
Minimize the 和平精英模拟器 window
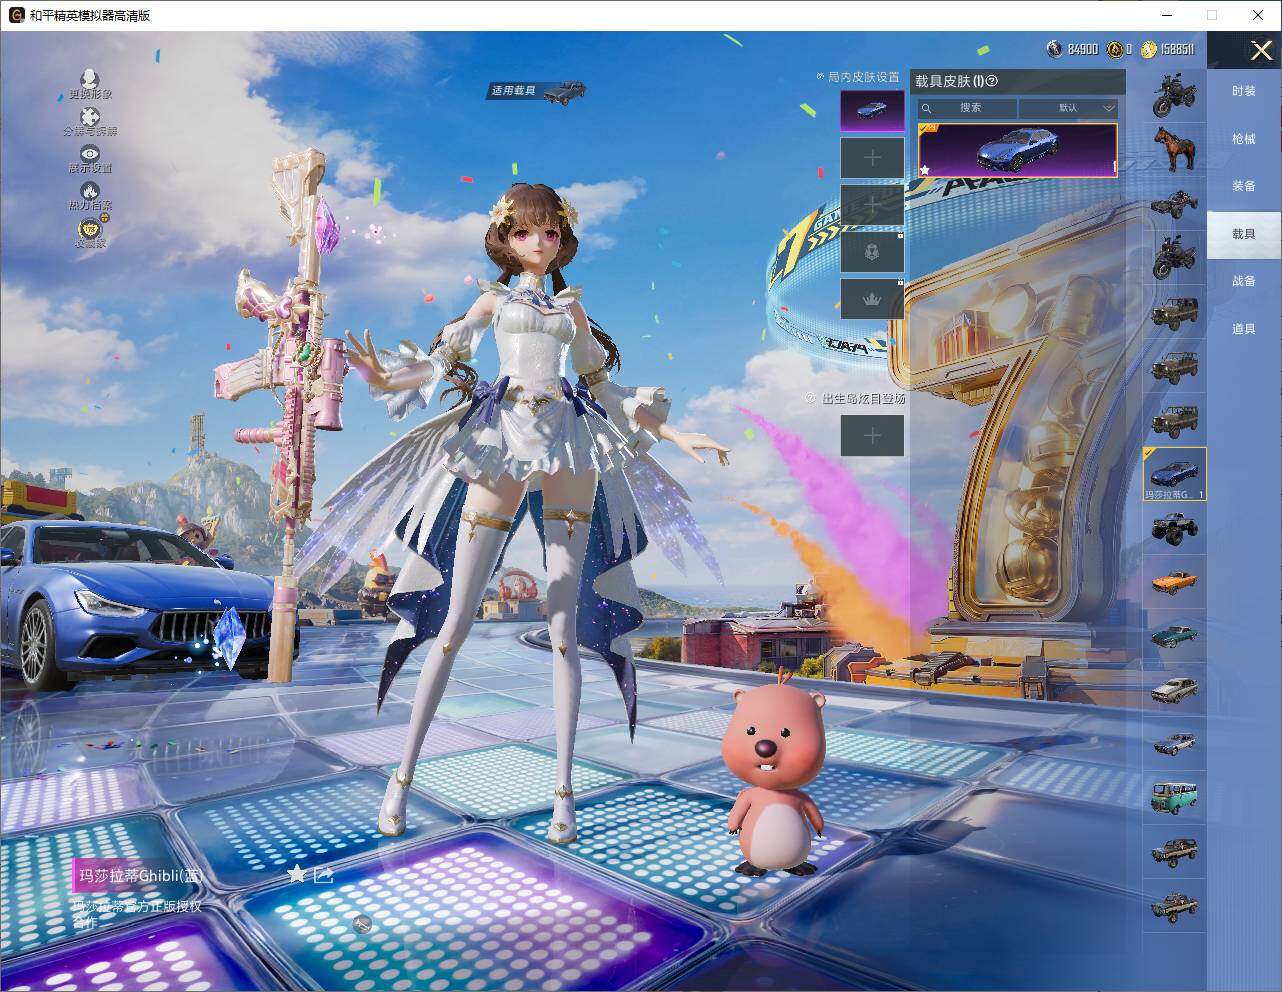(1167, 15)
